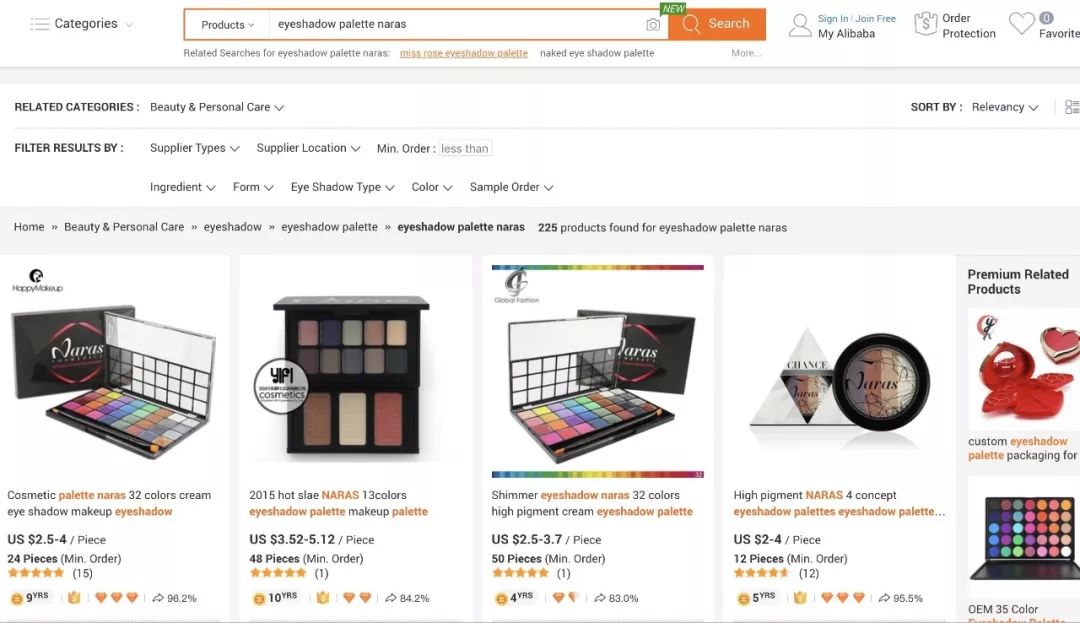The width and height of the screenshot is (1080, 623).
Task: Click the camera image search icon
Action: (x=653, y=25)
